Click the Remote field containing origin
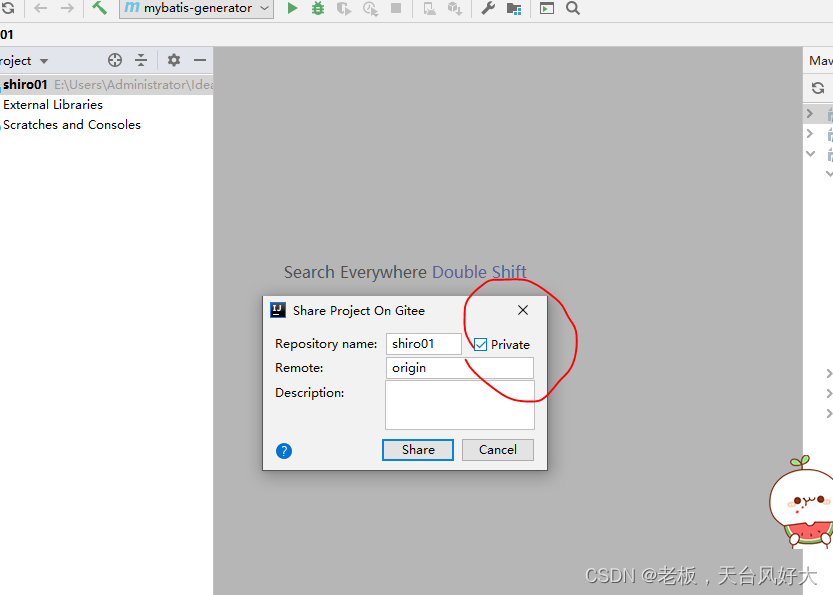833x595 pixels. tap(460, 368)
